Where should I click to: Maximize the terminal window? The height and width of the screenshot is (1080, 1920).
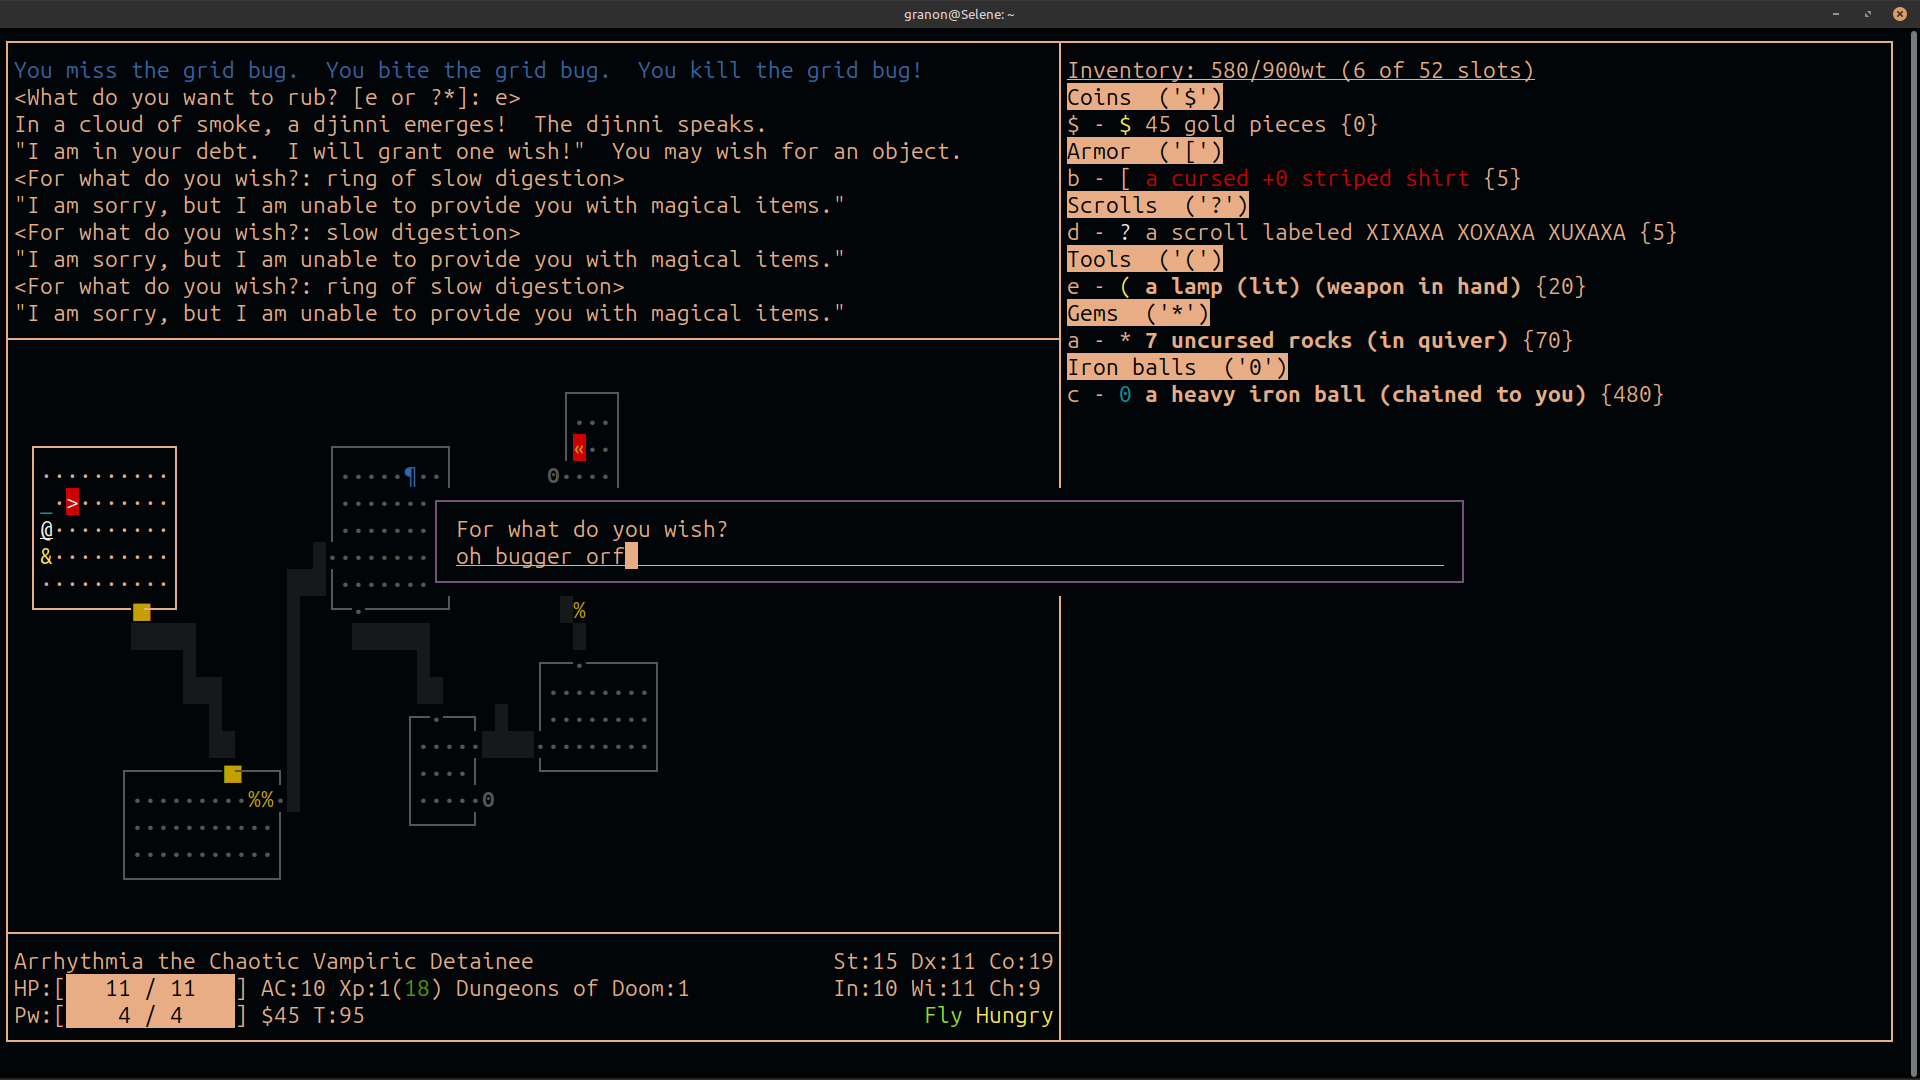tap(1867, 14)
